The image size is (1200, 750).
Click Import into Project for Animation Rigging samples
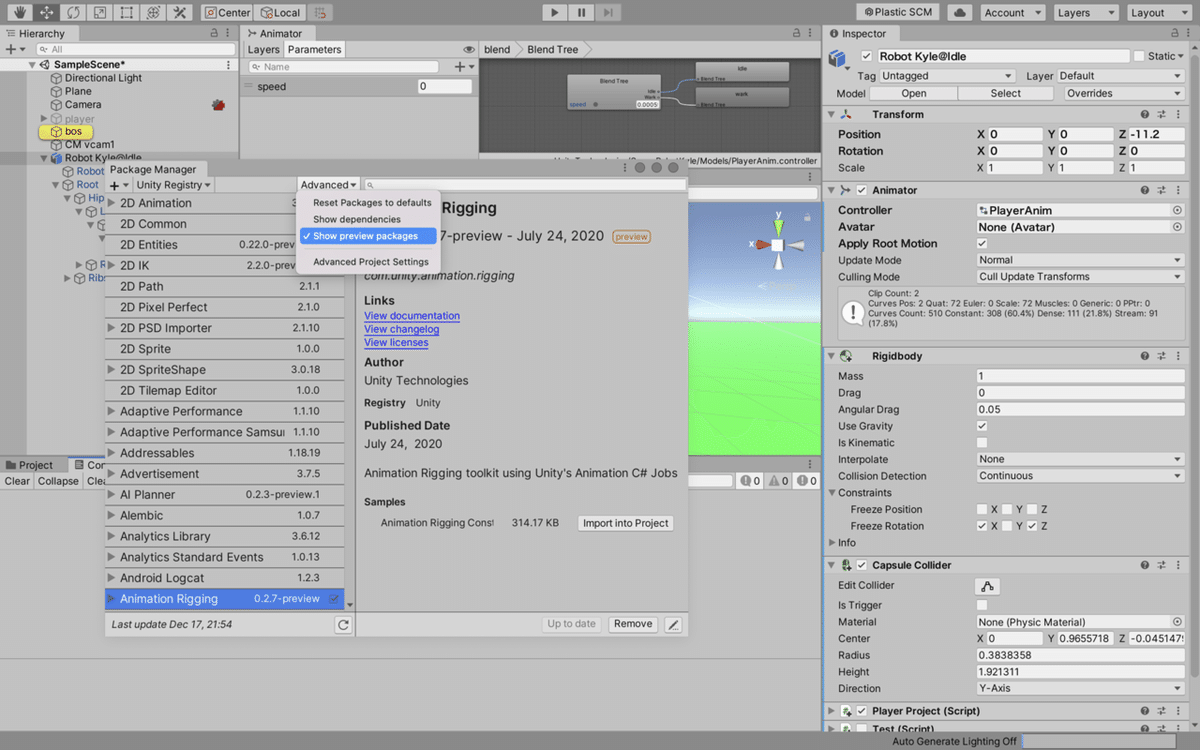click(x=625, y=522)
